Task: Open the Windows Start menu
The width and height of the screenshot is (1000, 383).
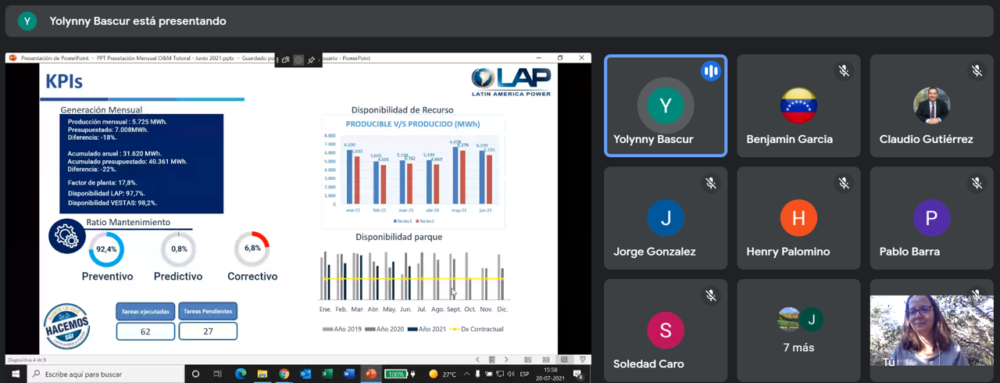Action: coord(15,374)
